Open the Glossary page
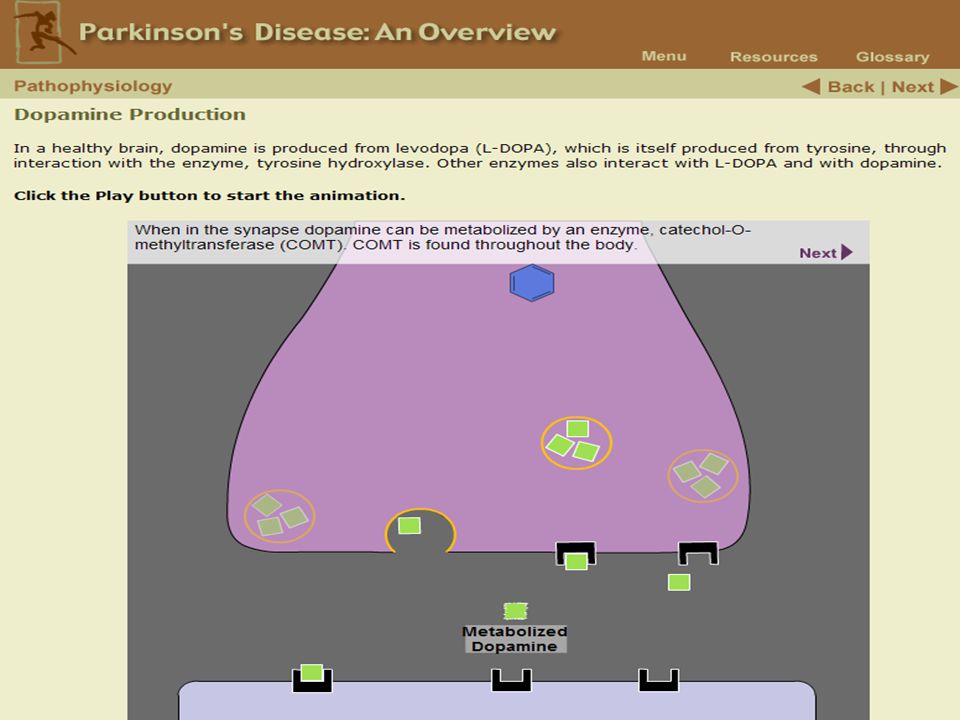960x720 pixels. [892, 57]
